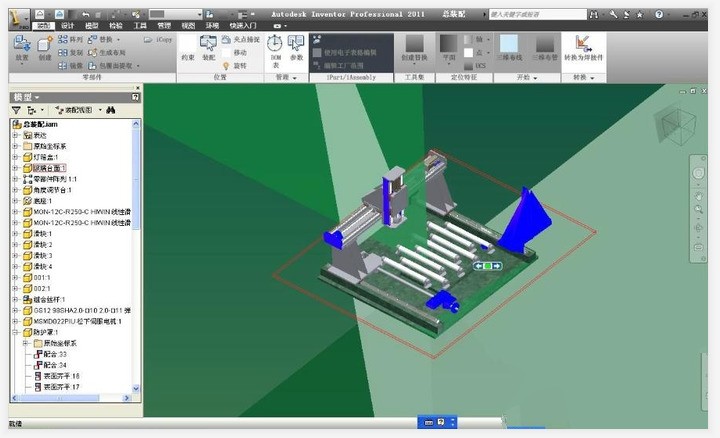This screenshot has width=720, height=438.
Task: Click the 转换为焊接件 icon
Action: click(583, 46)
